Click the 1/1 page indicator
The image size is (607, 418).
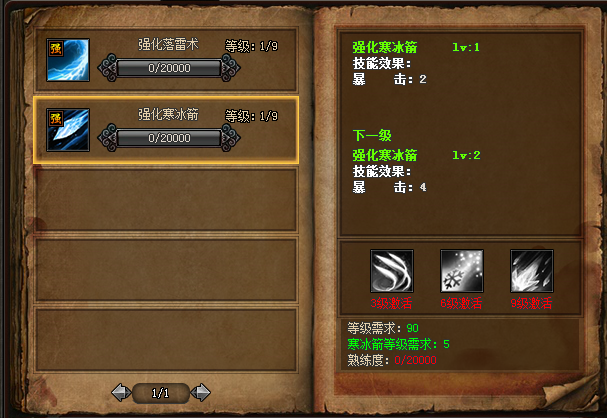(161, 393)
